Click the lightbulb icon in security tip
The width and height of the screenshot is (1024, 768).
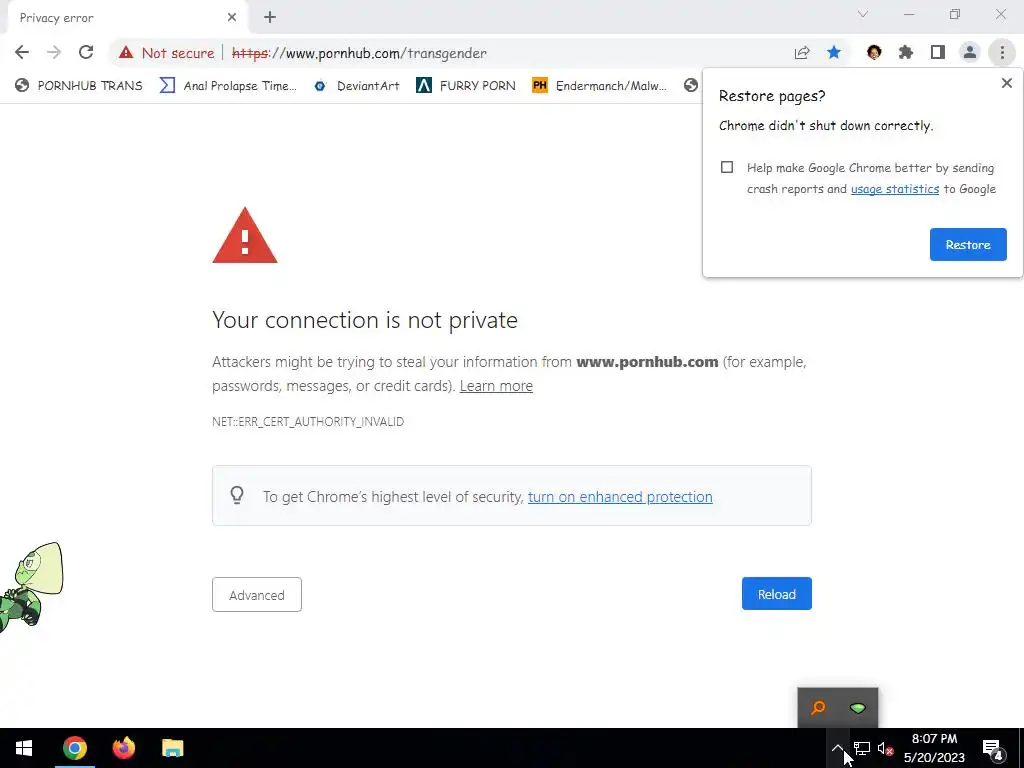237,495
